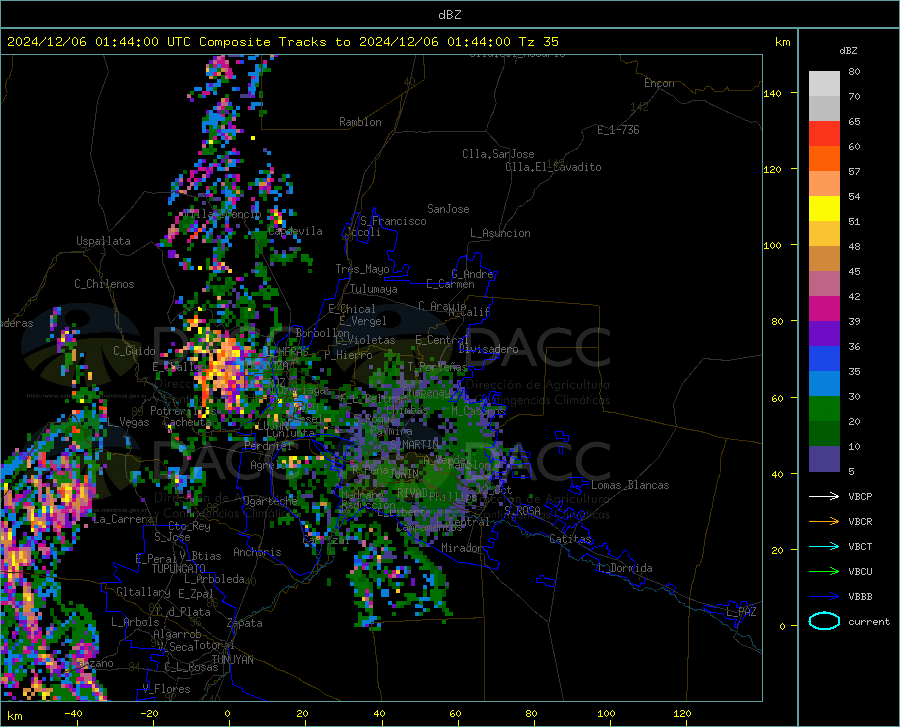Click the SanJose map label
The image size is (900, 727).
pos(448,209)
